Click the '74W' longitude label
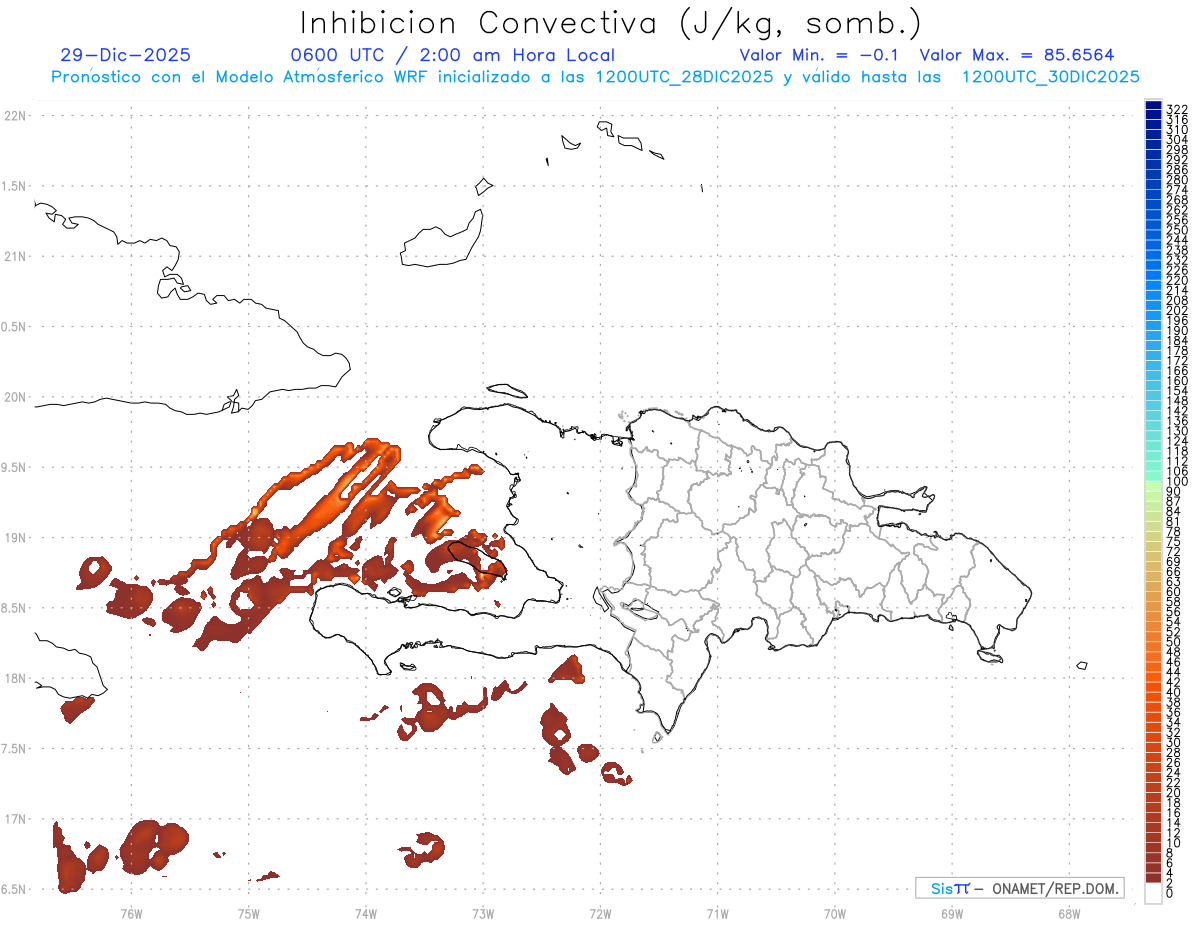The height and width of the screenshot is (927, 1200). pyautogui.click(x=366, y=913)
